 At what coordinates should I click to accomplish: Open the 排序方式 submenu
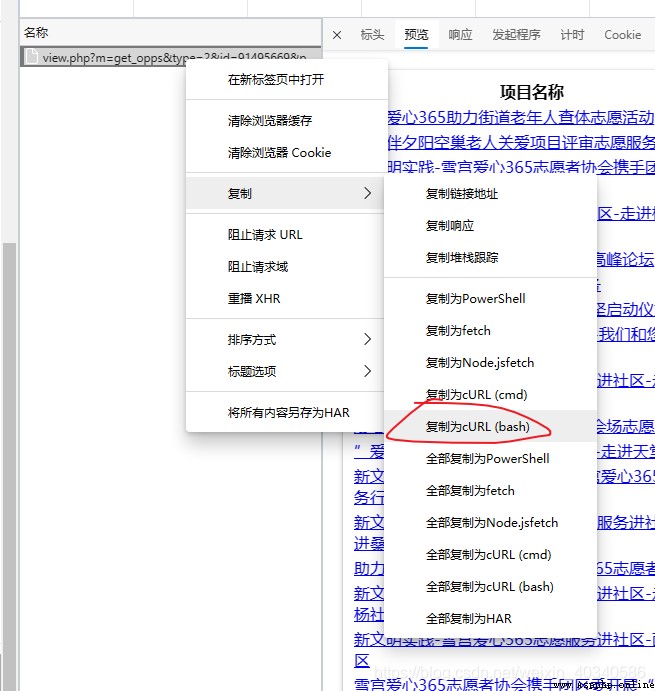point(285,339)
